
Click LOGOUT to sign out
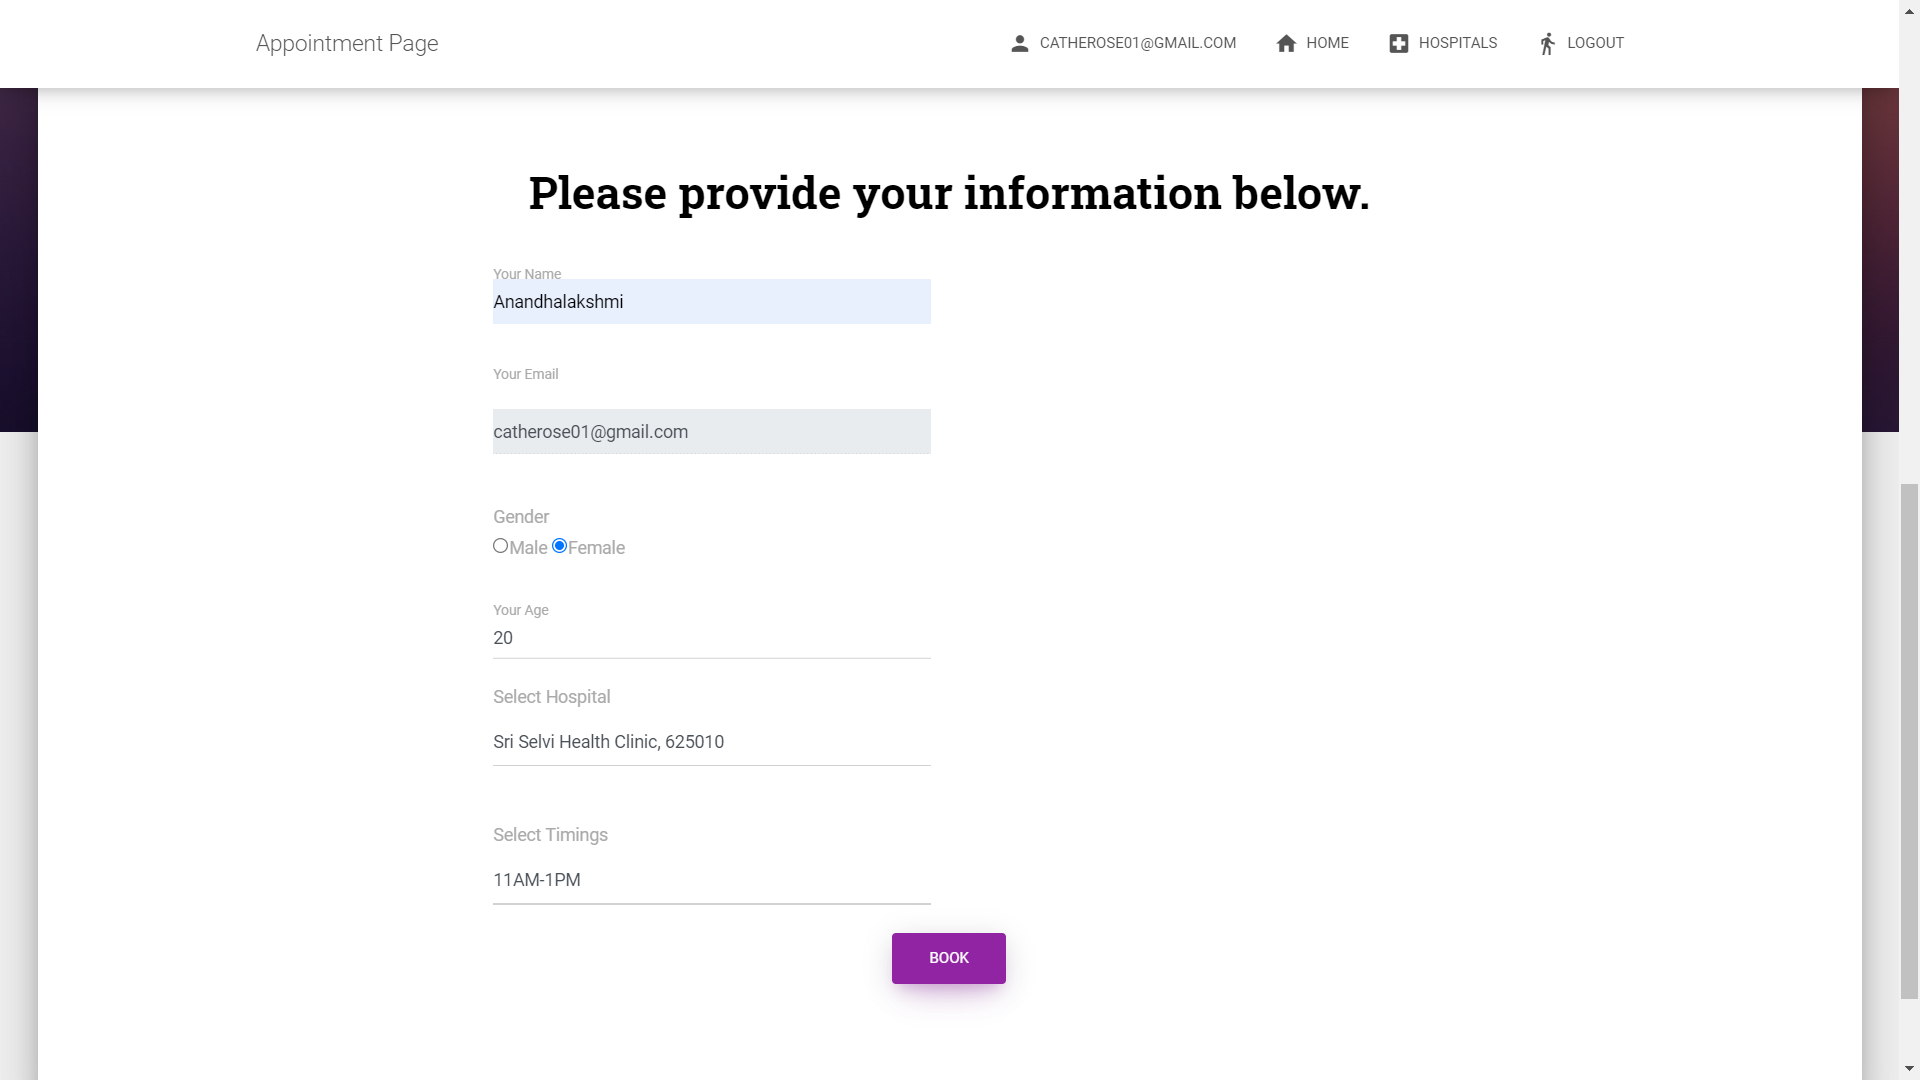pyautogui.click(x=1594, y=43)
